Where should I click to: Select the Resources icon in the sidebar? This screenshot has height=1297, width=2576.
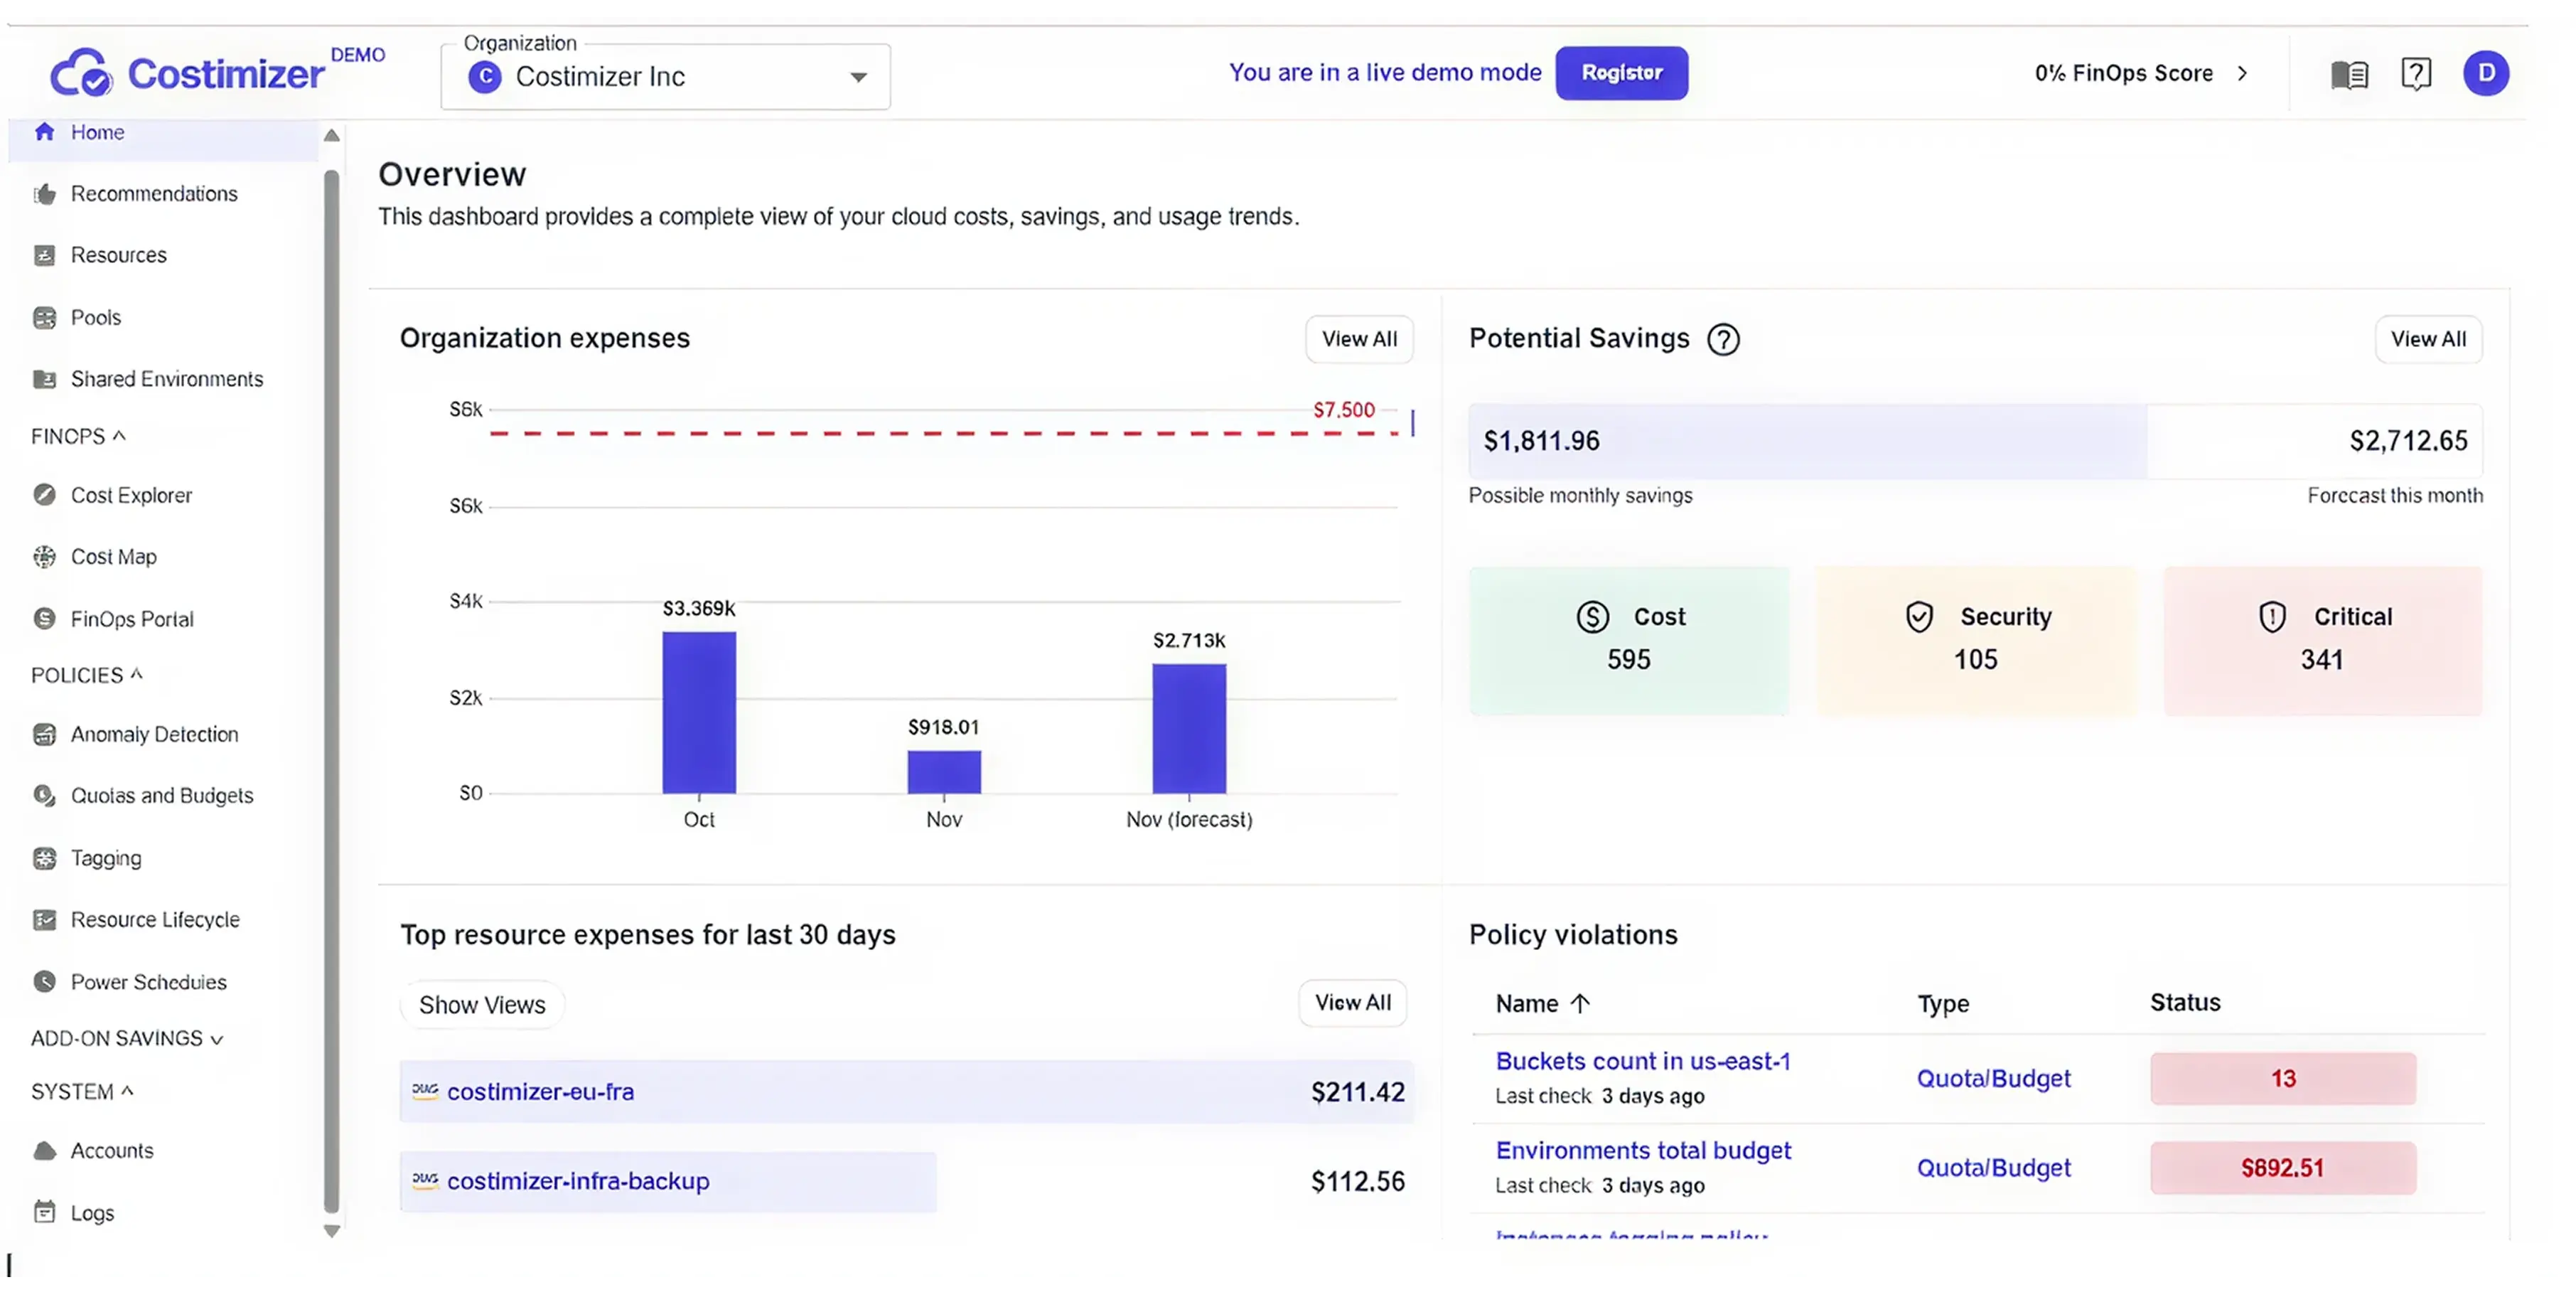[x=45, y=255]
